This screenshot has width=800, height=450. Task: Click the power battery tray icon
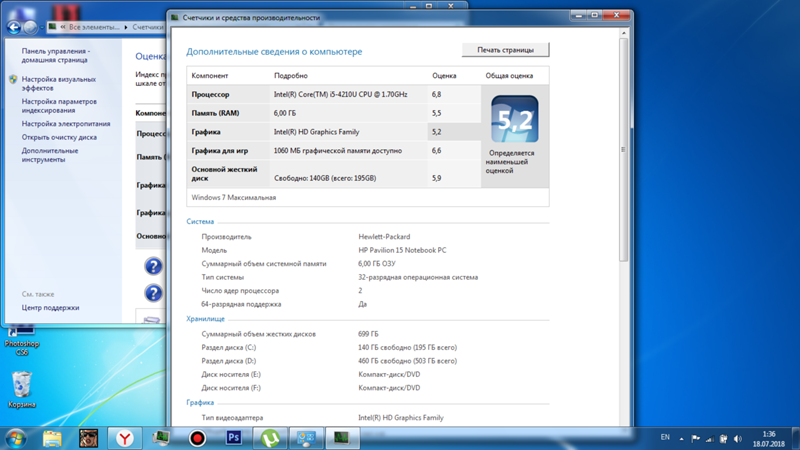click(x=723, y=438)
